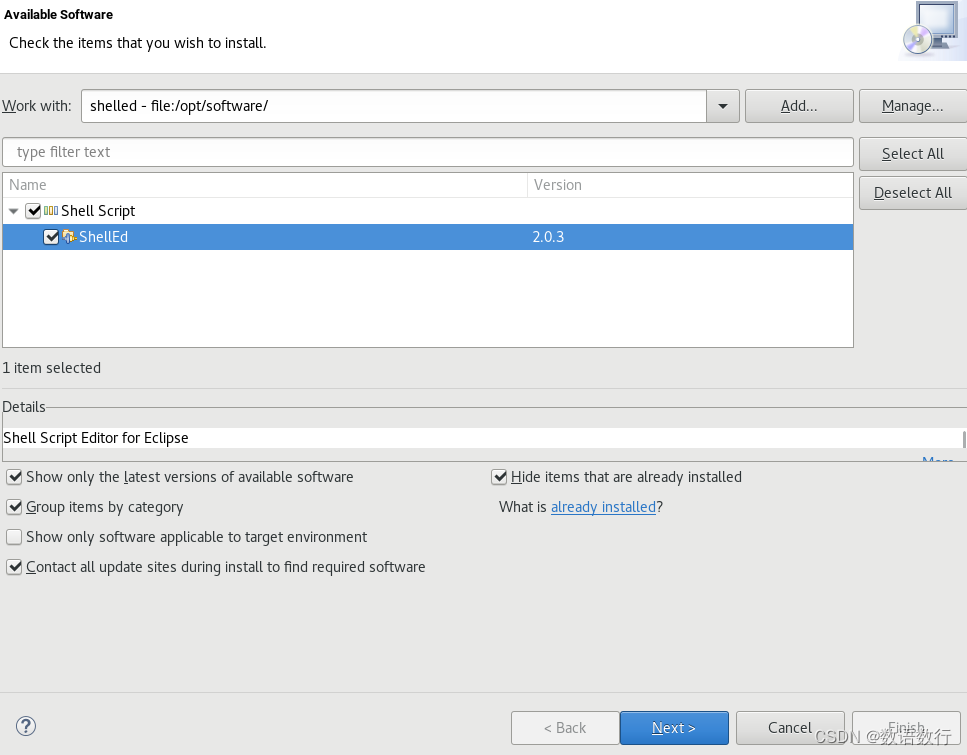This screenshot has height=755, width=967.
Task: Toggle Show only the latest versions checkbox
Action: [x=14, y=477]
